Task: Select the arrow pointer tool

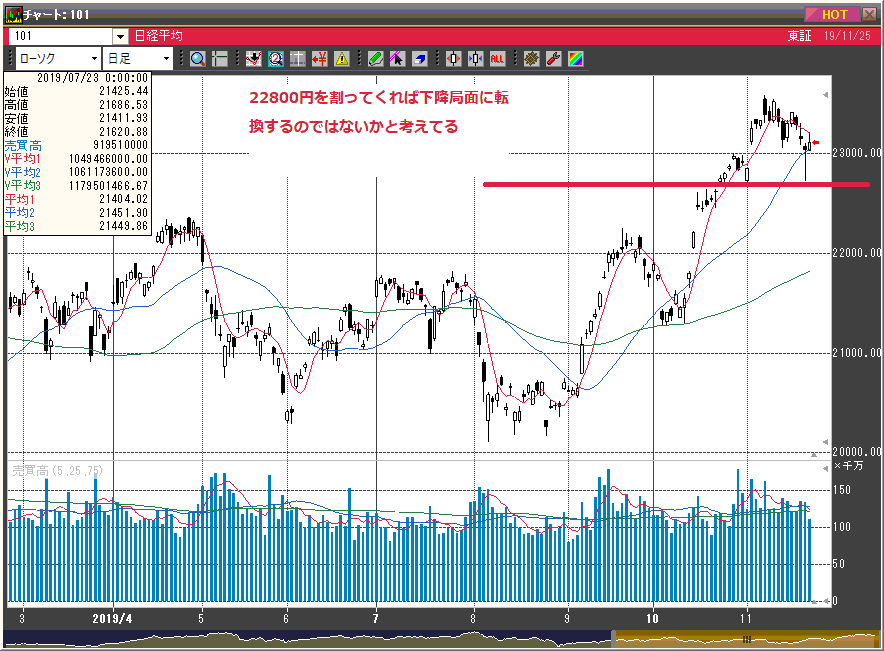Action: point(397,58)
